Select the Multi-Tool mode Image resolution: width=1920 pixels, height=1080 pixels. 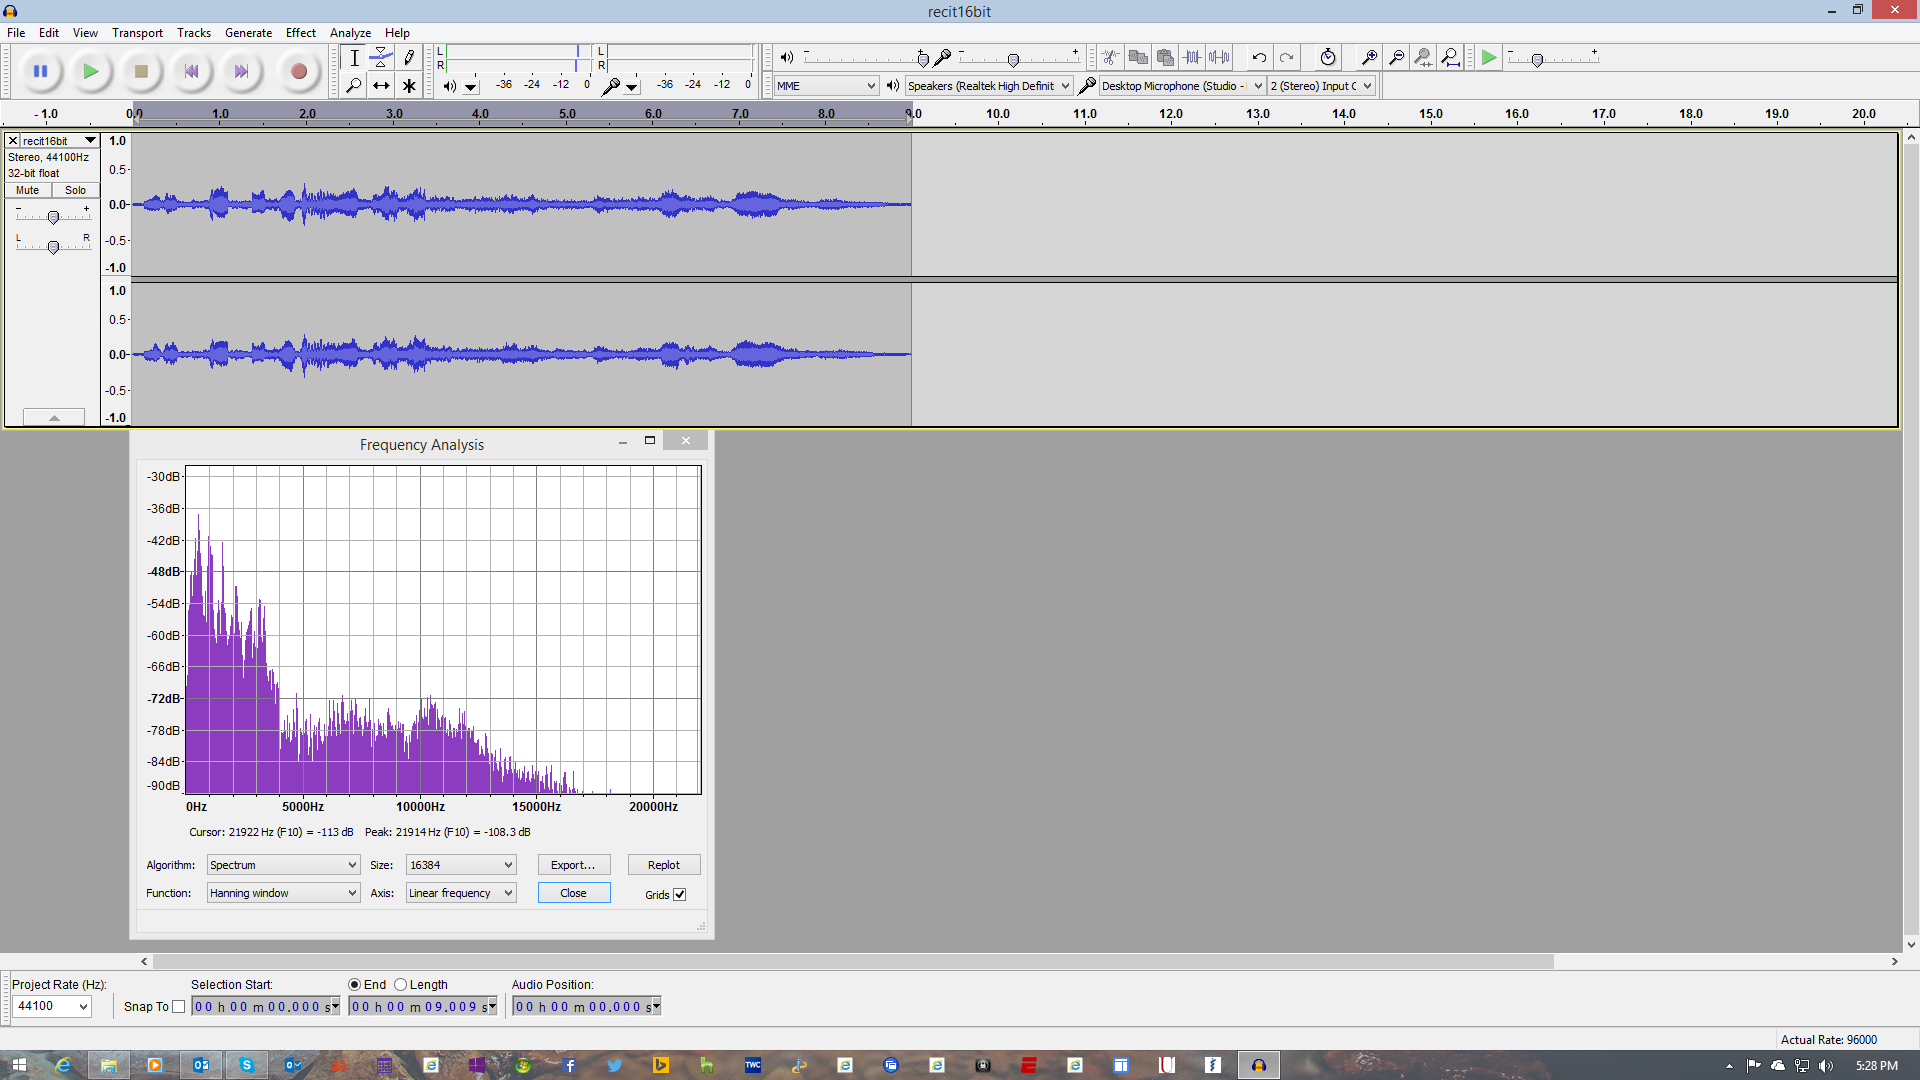409,86
